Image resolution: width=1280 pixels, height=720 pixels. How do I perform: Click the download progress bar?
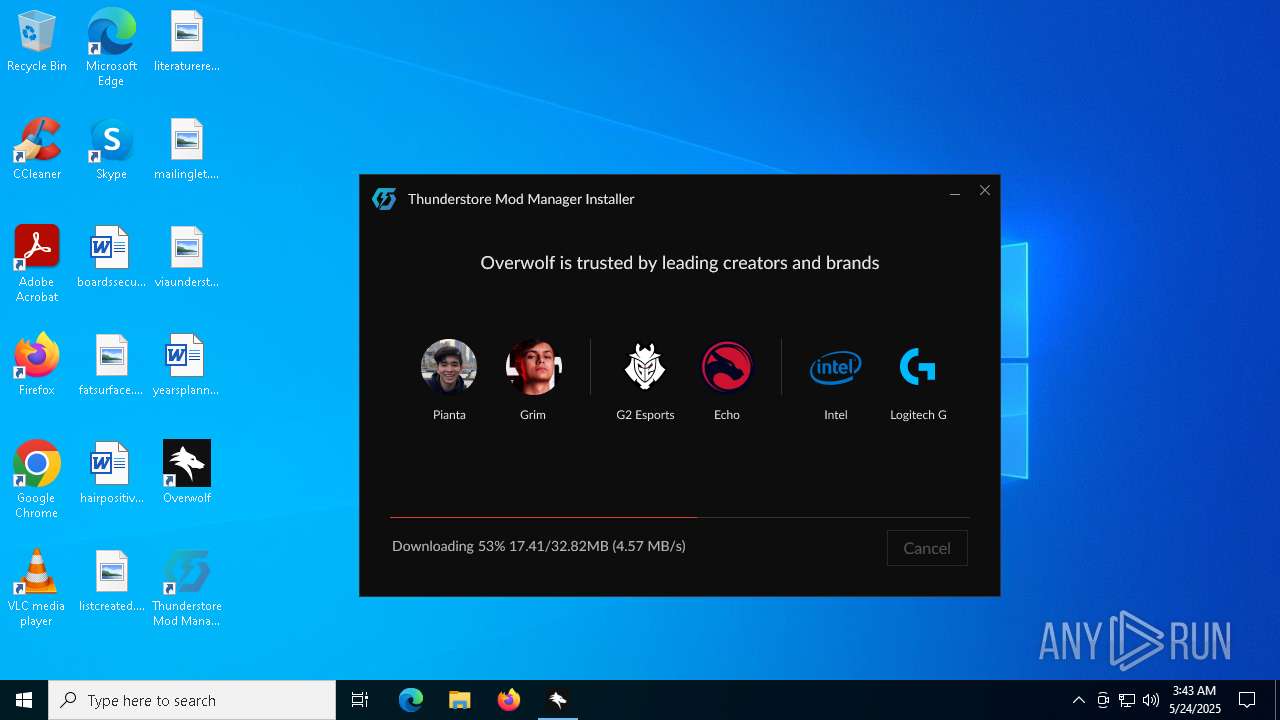[680, 517]
